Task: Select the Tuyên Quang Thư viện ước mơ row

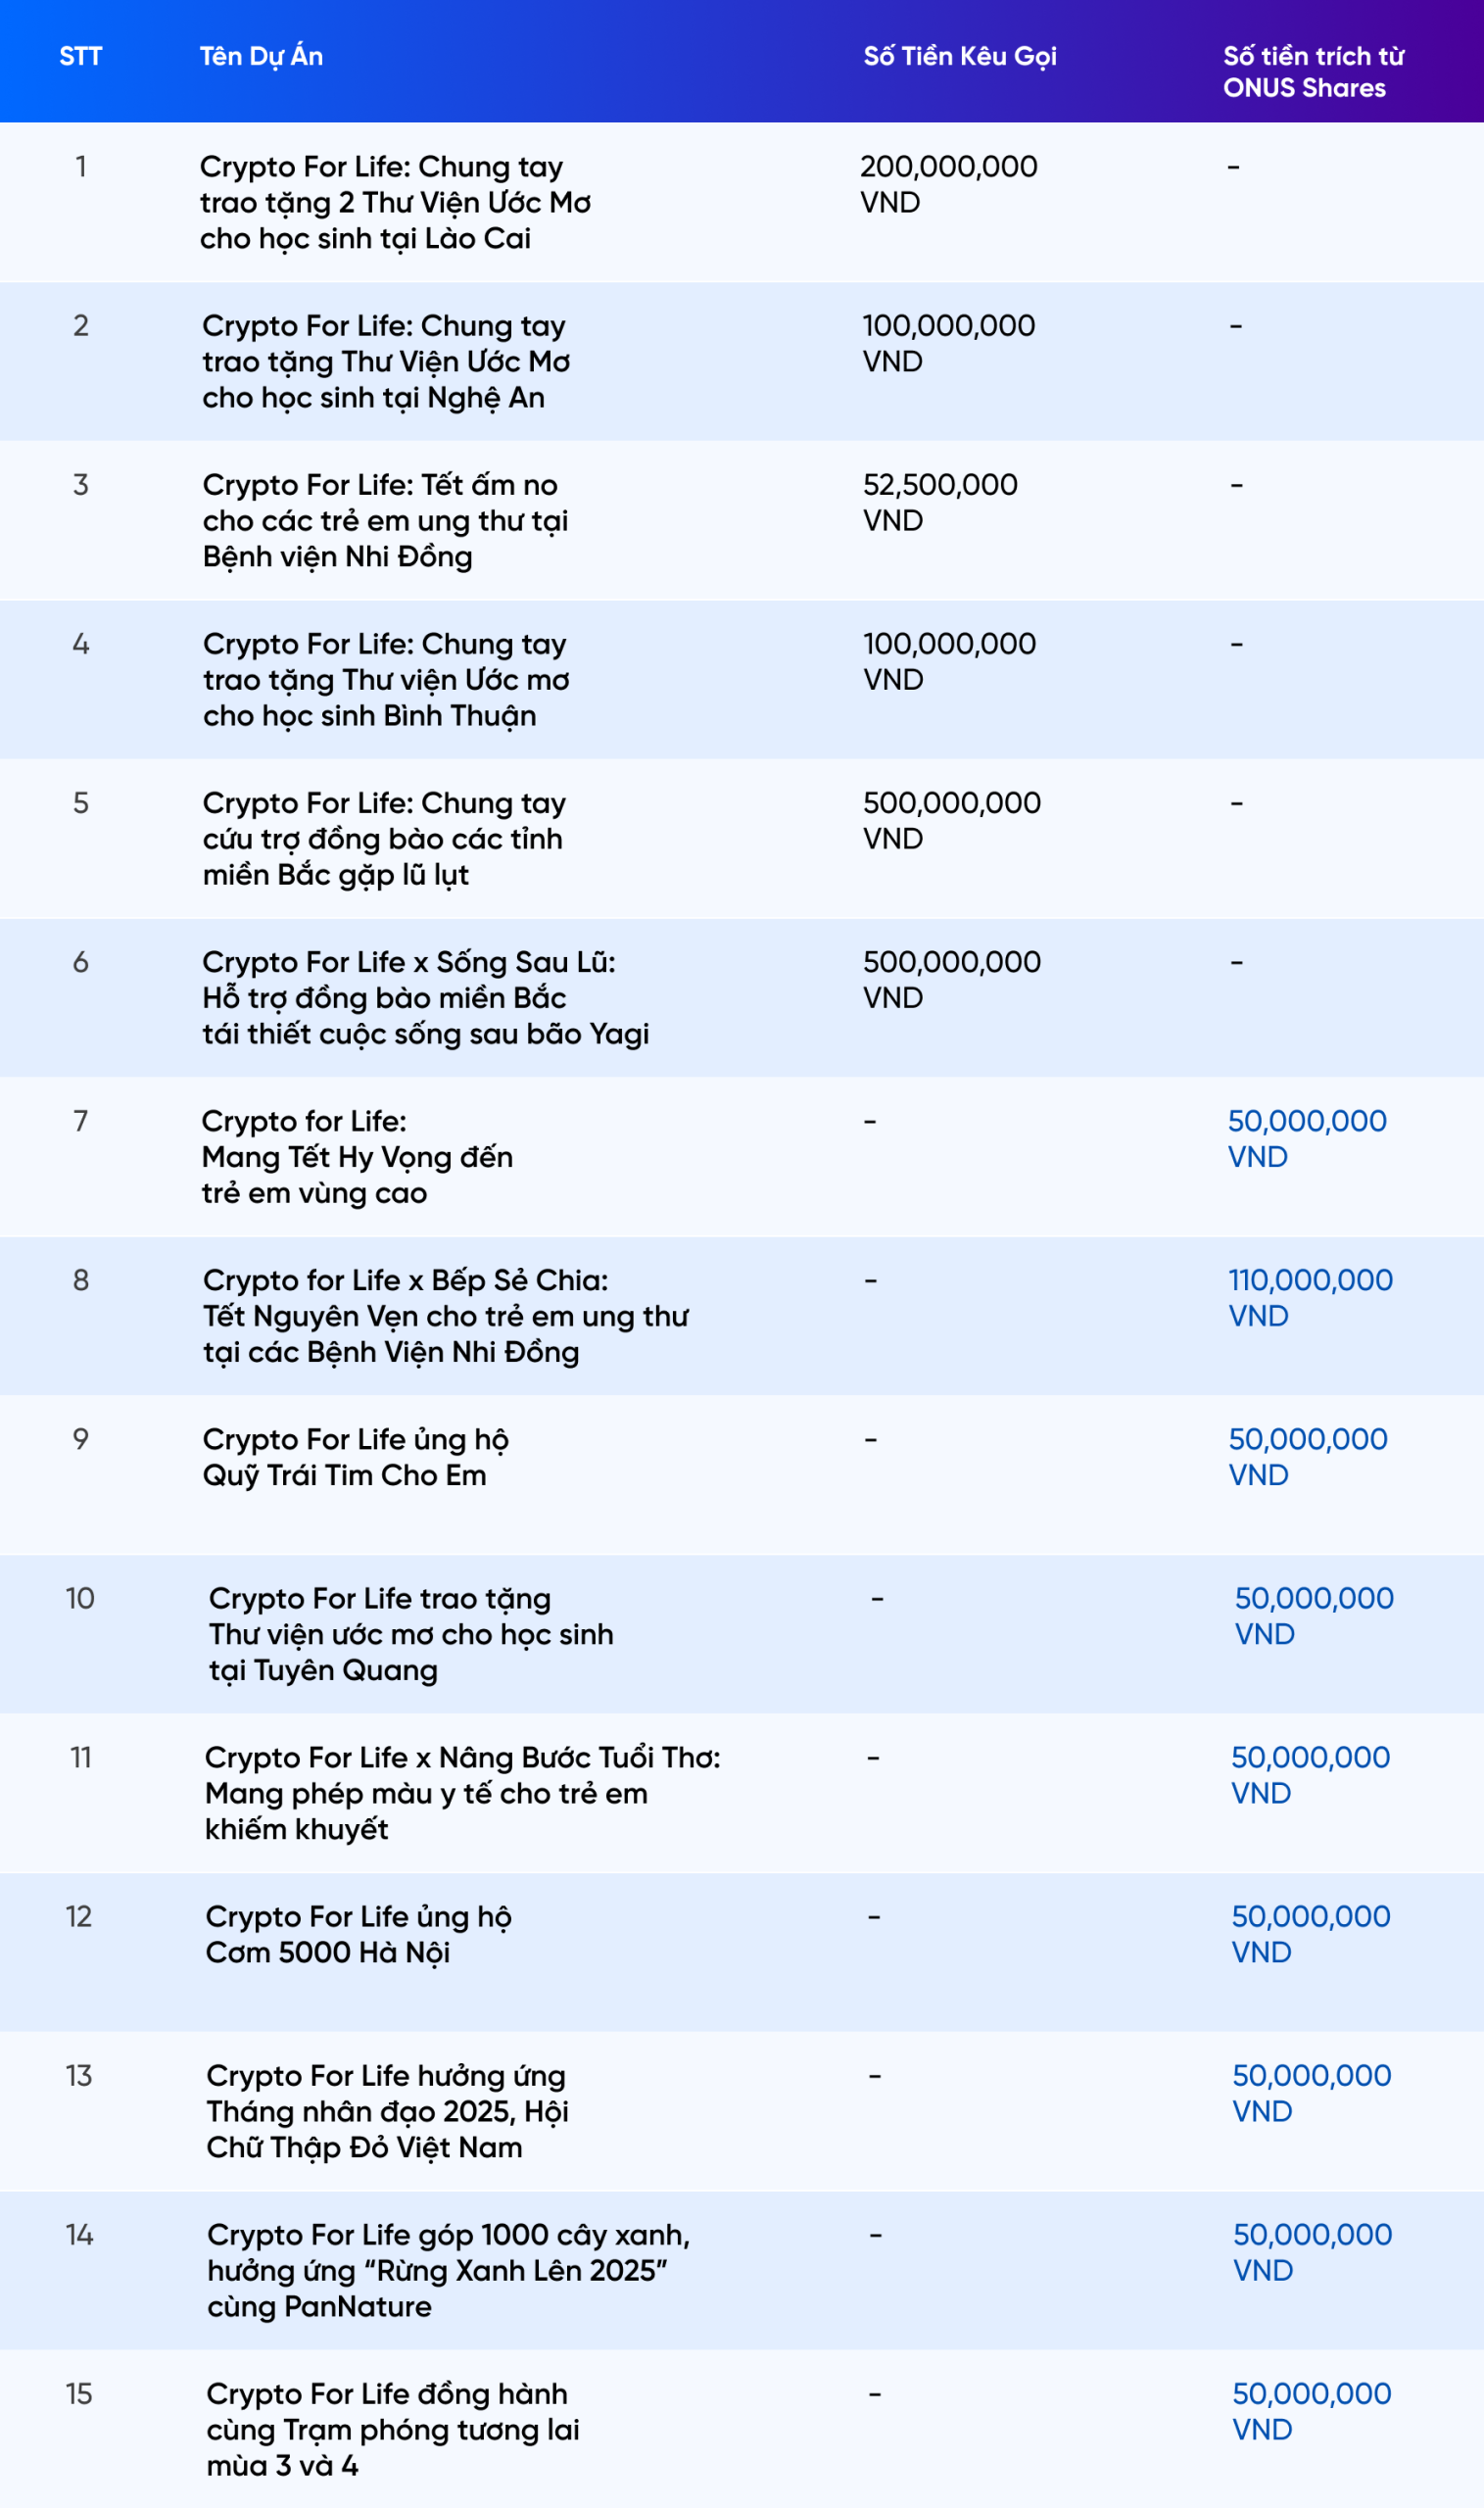Action: [x=742, y=1634]
